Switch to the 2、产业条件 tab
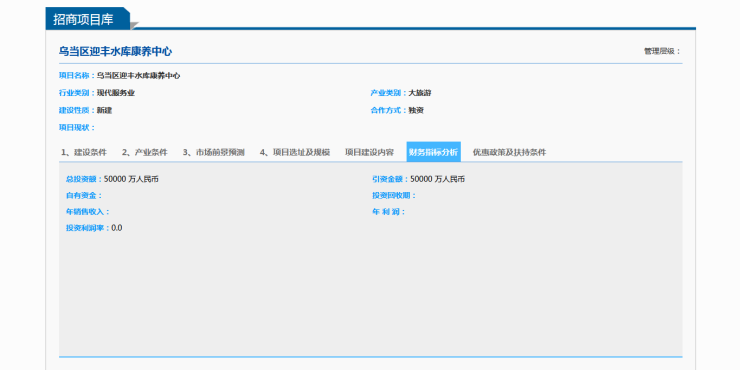Image resolution: width=740 pixels, height=370 pixels. point(145,152)
